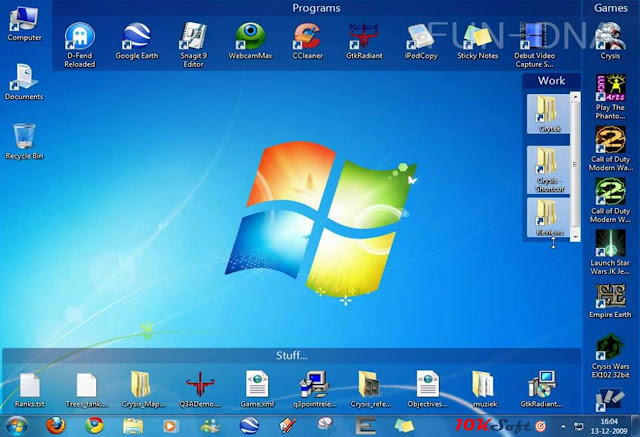Viewport: 640px width, 437px height.
Task: Open the pencil-and-brush taskbar icon
Action: tap(287, 426)
